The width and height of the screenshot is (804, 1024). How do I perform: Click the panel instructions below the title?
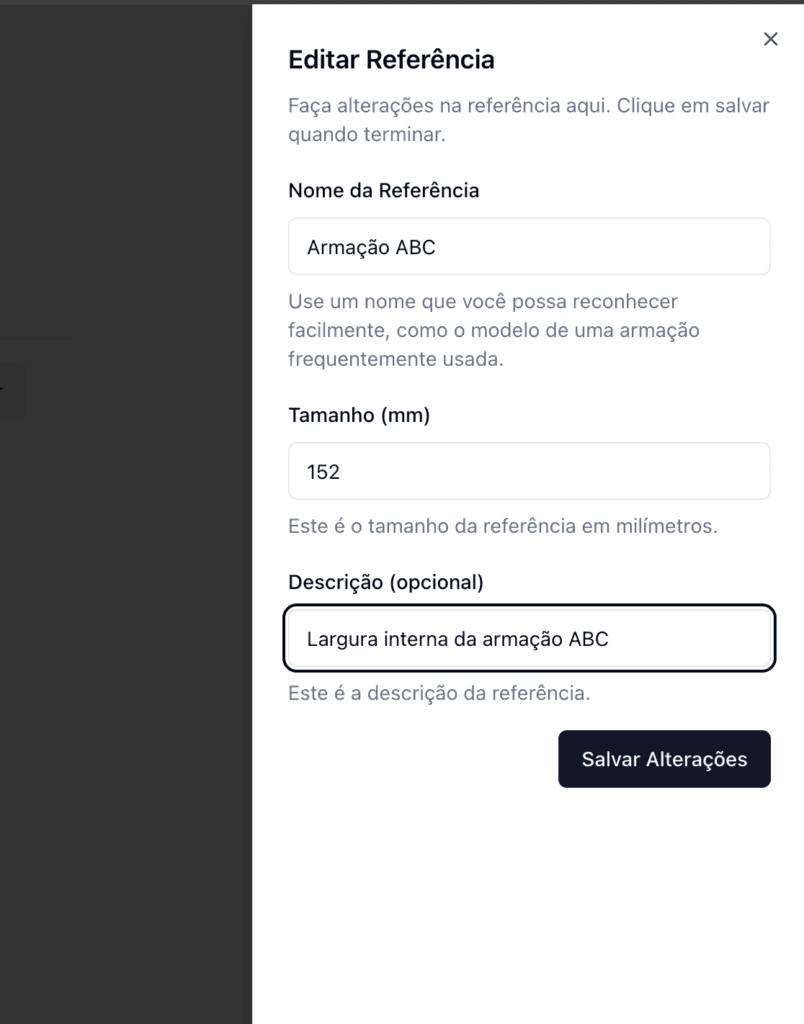point(528,119)
